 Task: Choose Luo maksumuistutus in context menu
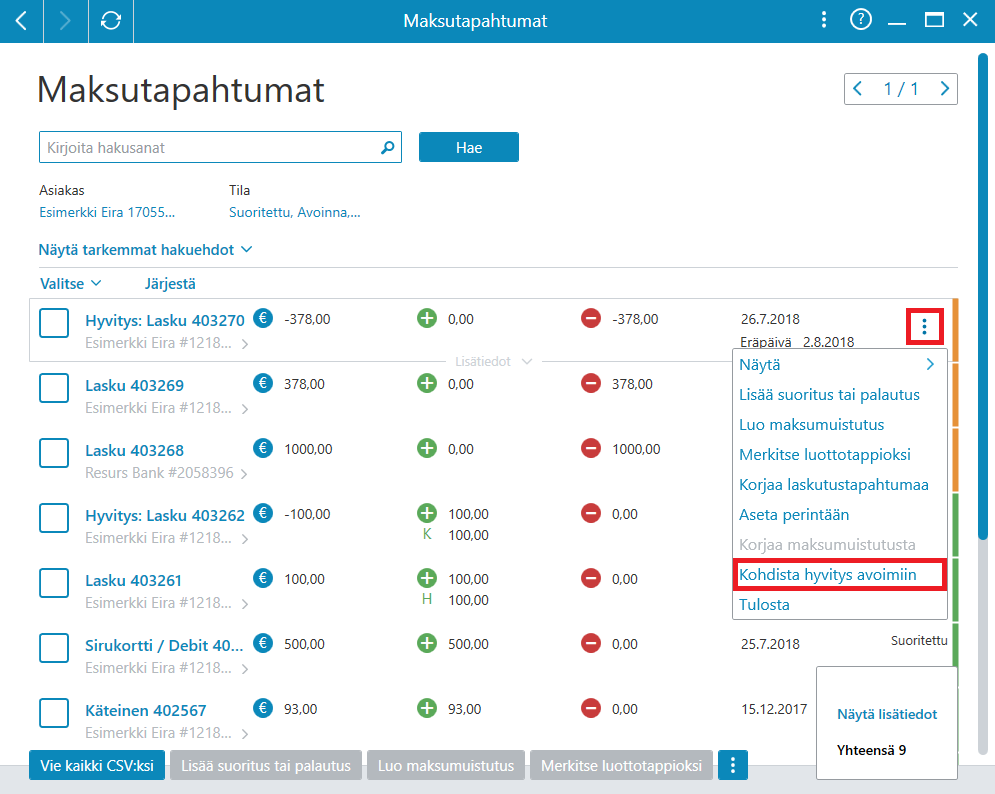[811, 425]
